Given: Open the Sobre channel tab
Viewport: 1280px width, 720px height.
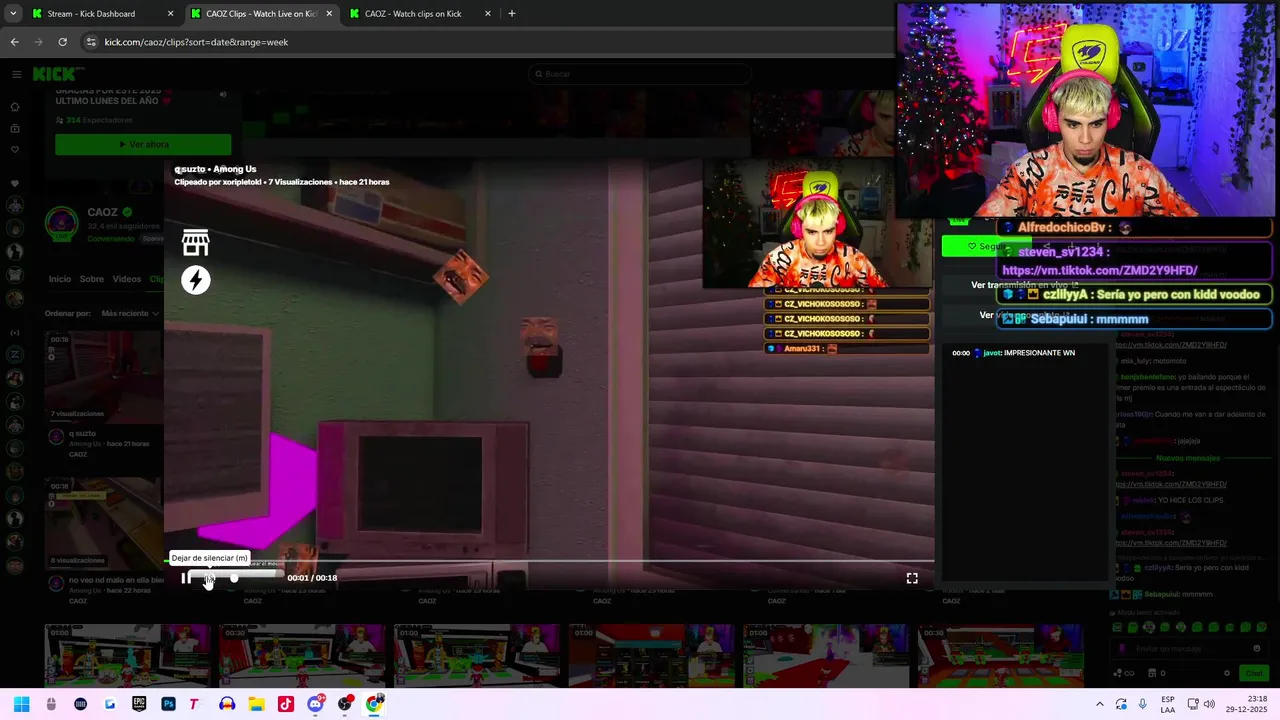Looking at the screenshot, I should click(92, 279).
